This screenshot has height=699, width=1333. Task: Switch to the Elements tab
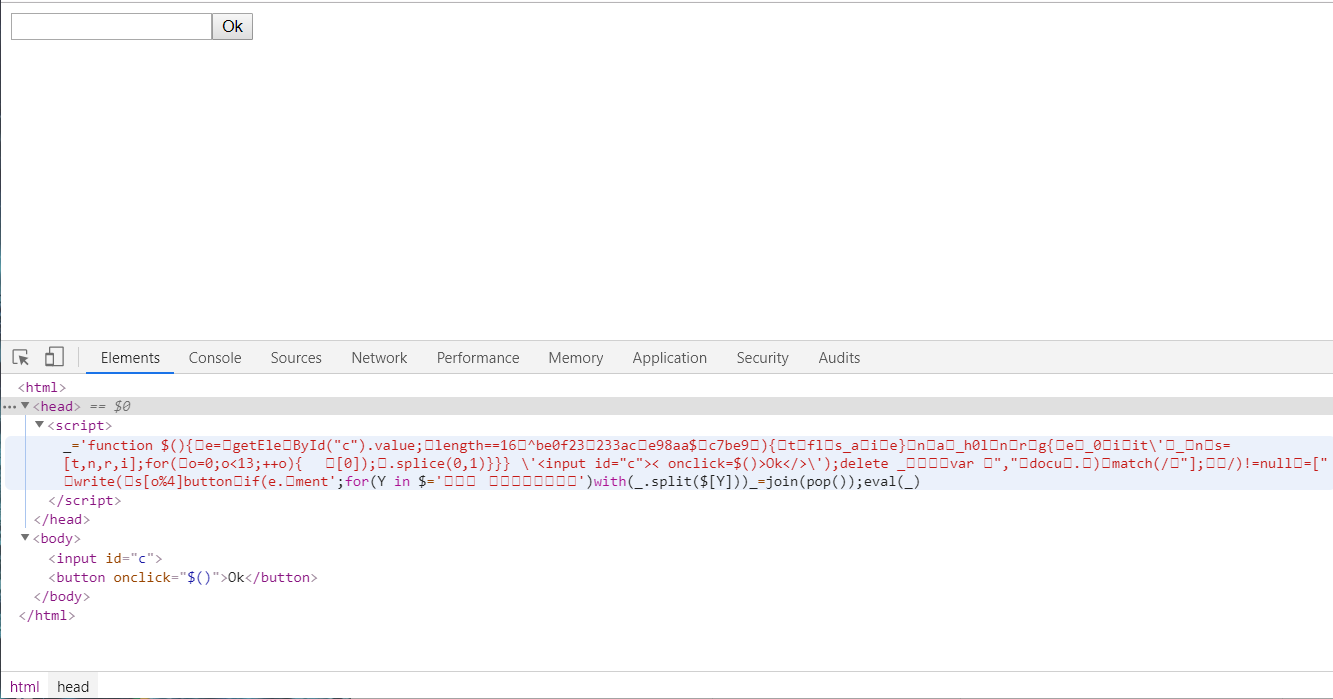pos(130,358)
